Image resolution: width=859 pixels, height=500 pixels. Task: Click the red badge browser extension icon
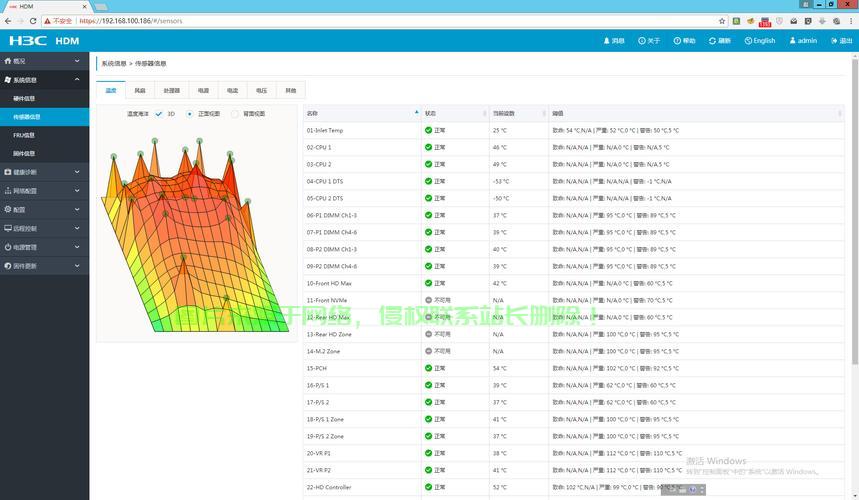pos(765,22)
